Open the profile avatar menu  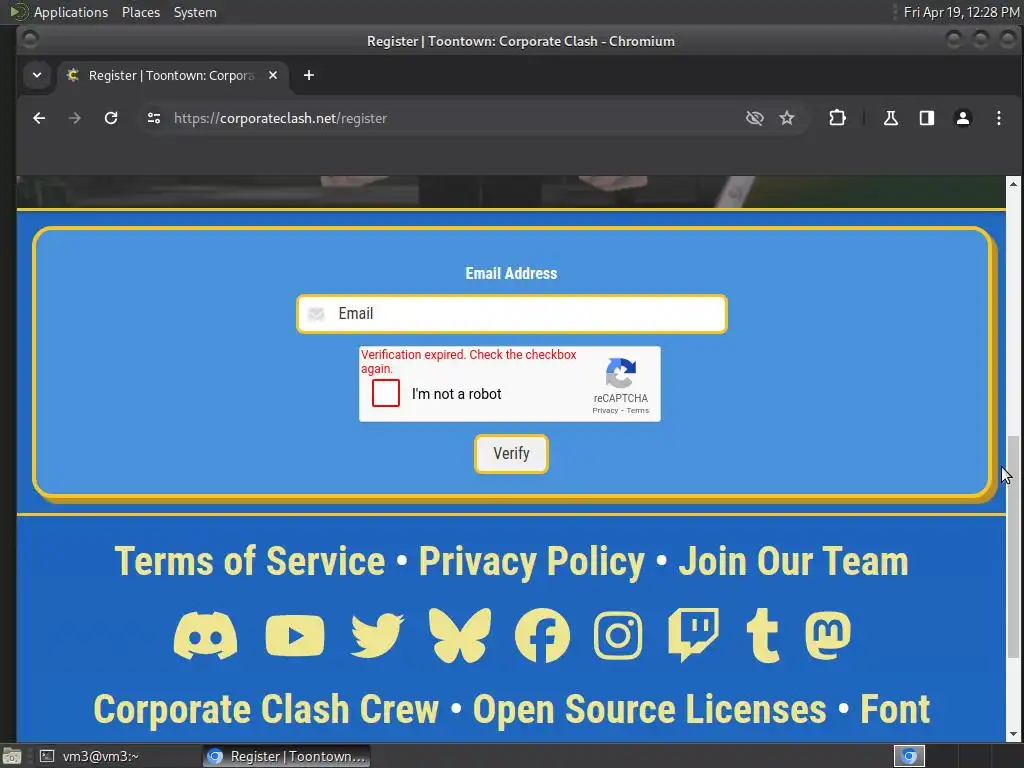click(963, 118)
